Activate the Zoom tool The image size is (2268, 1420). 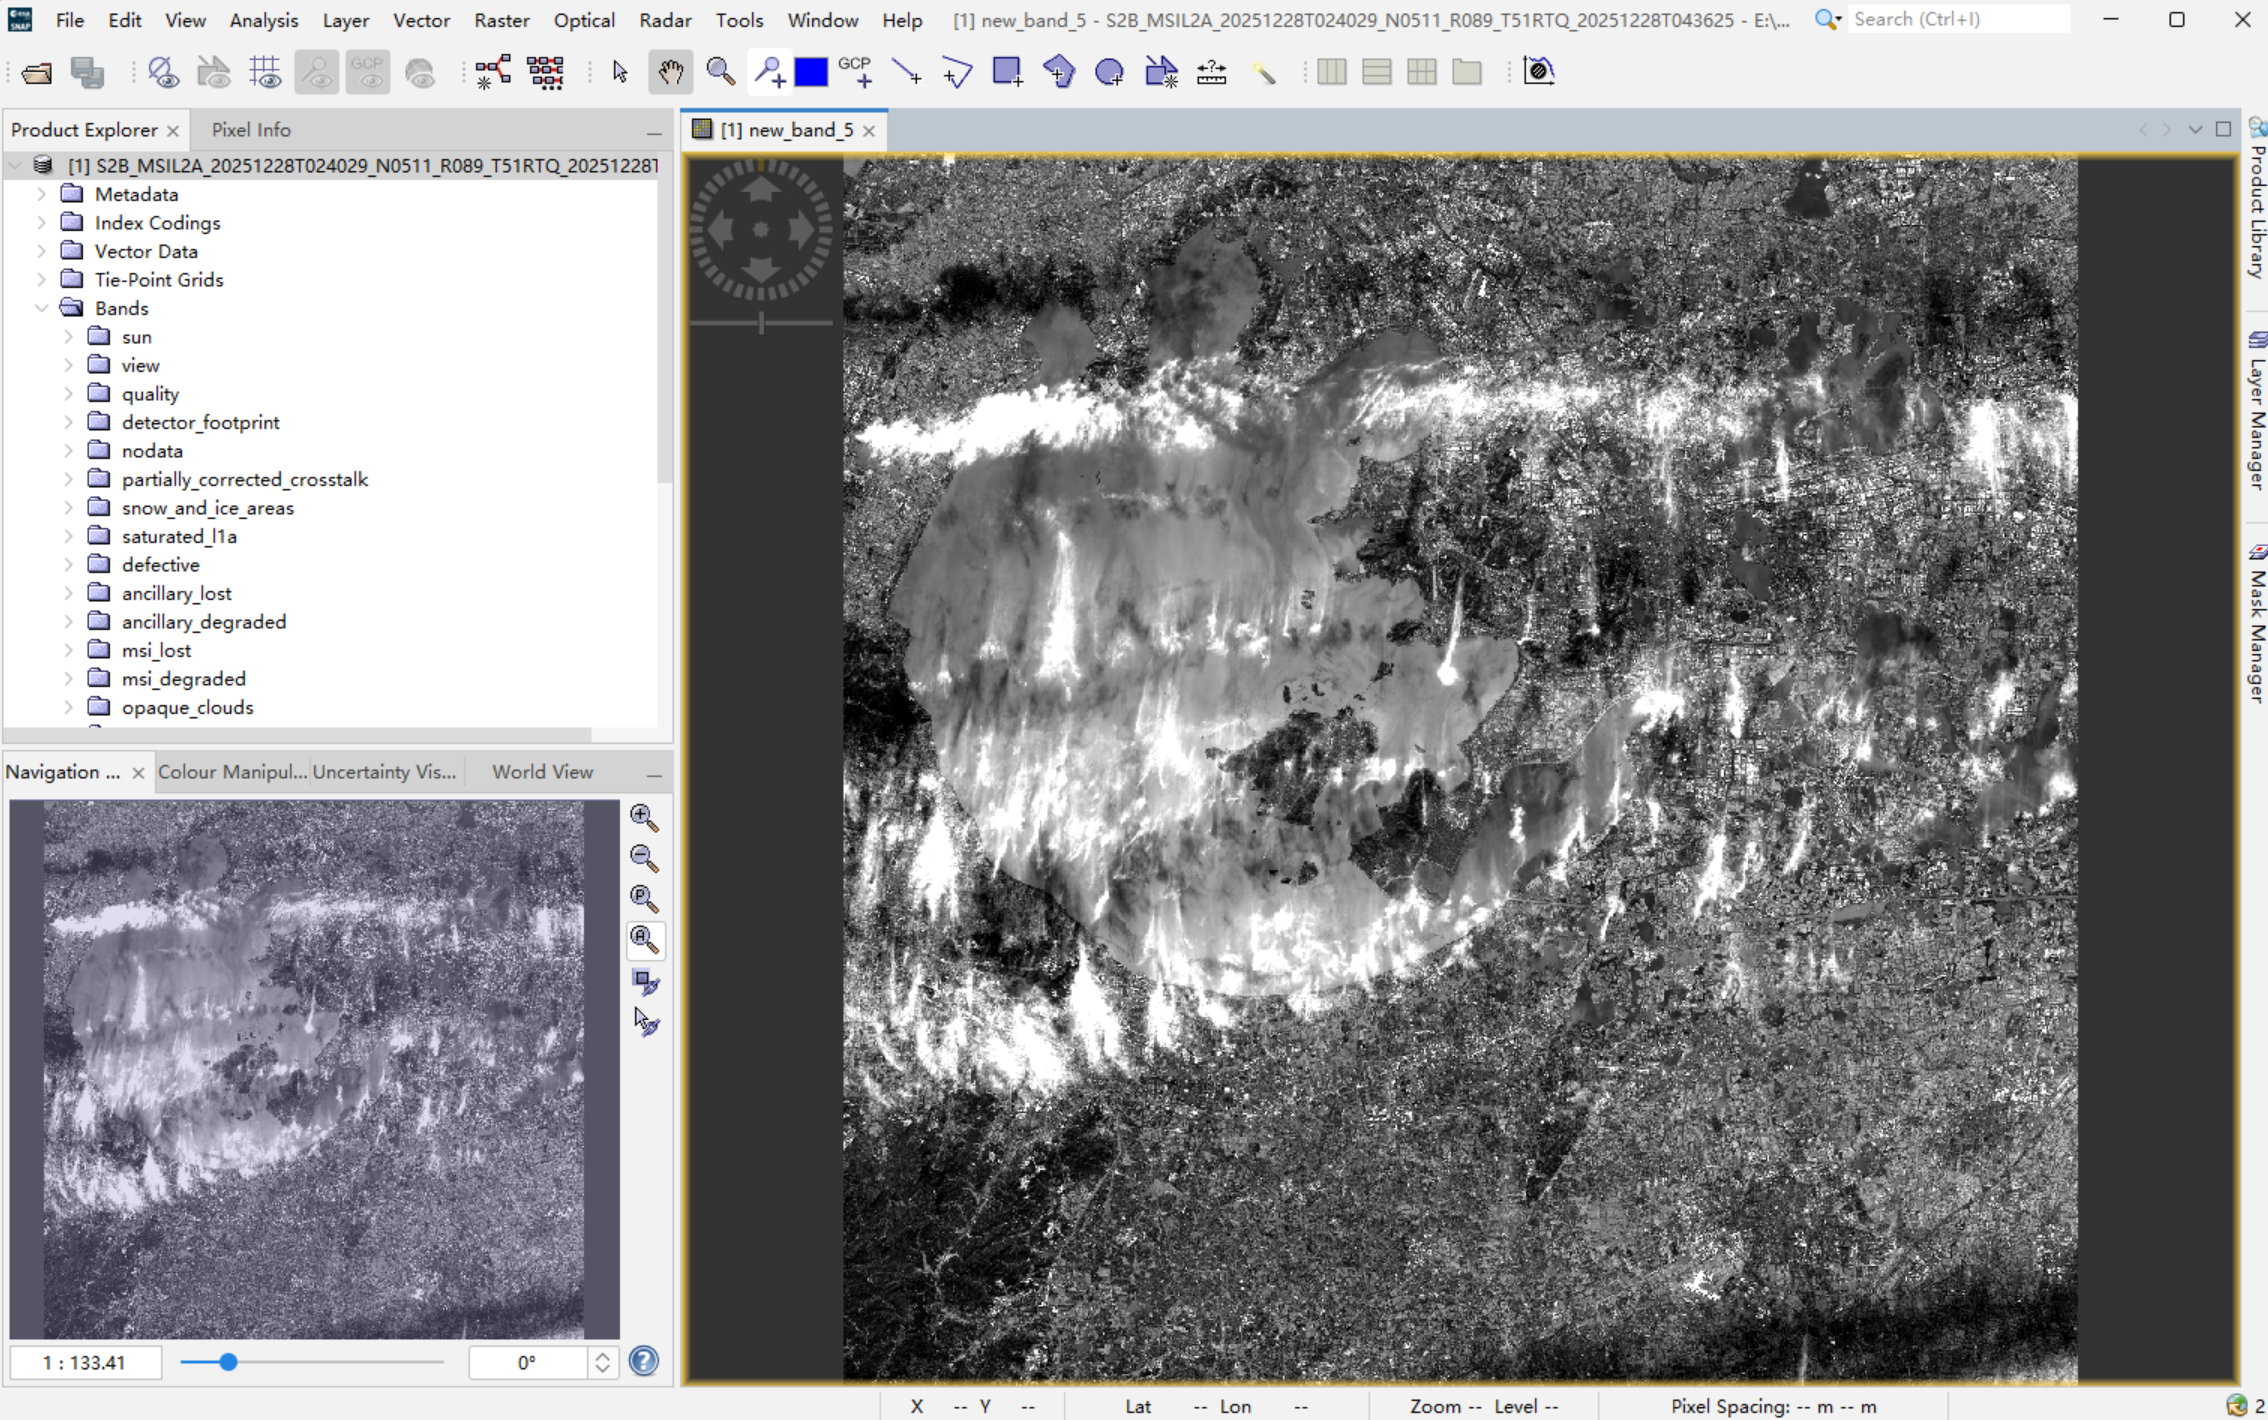pos(720,71)
